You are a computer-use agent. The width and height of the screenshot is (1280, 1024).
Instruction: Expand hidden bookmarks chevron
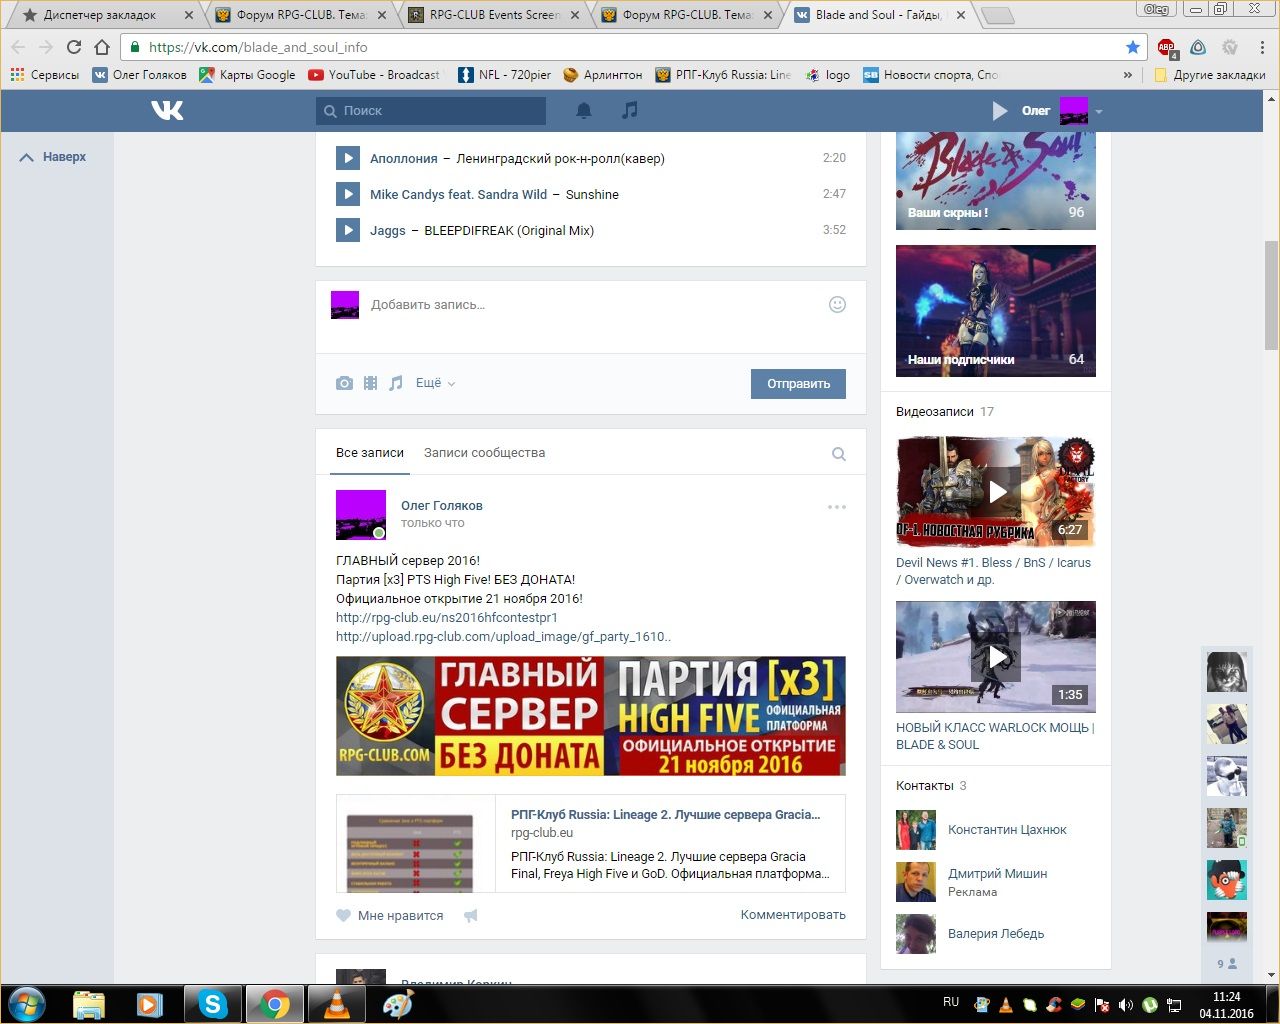[x=1128, y=75]
